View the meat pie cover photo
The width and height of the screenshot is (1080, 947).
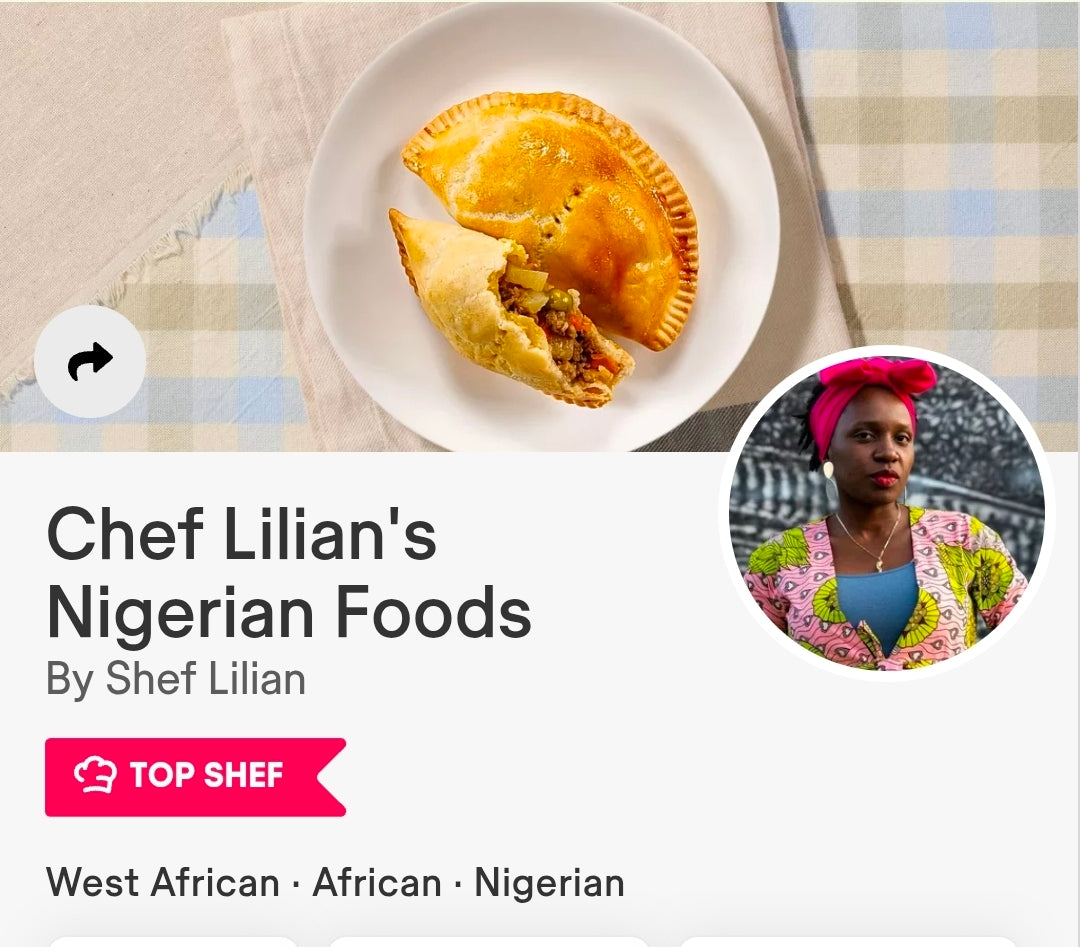point(540,225)
